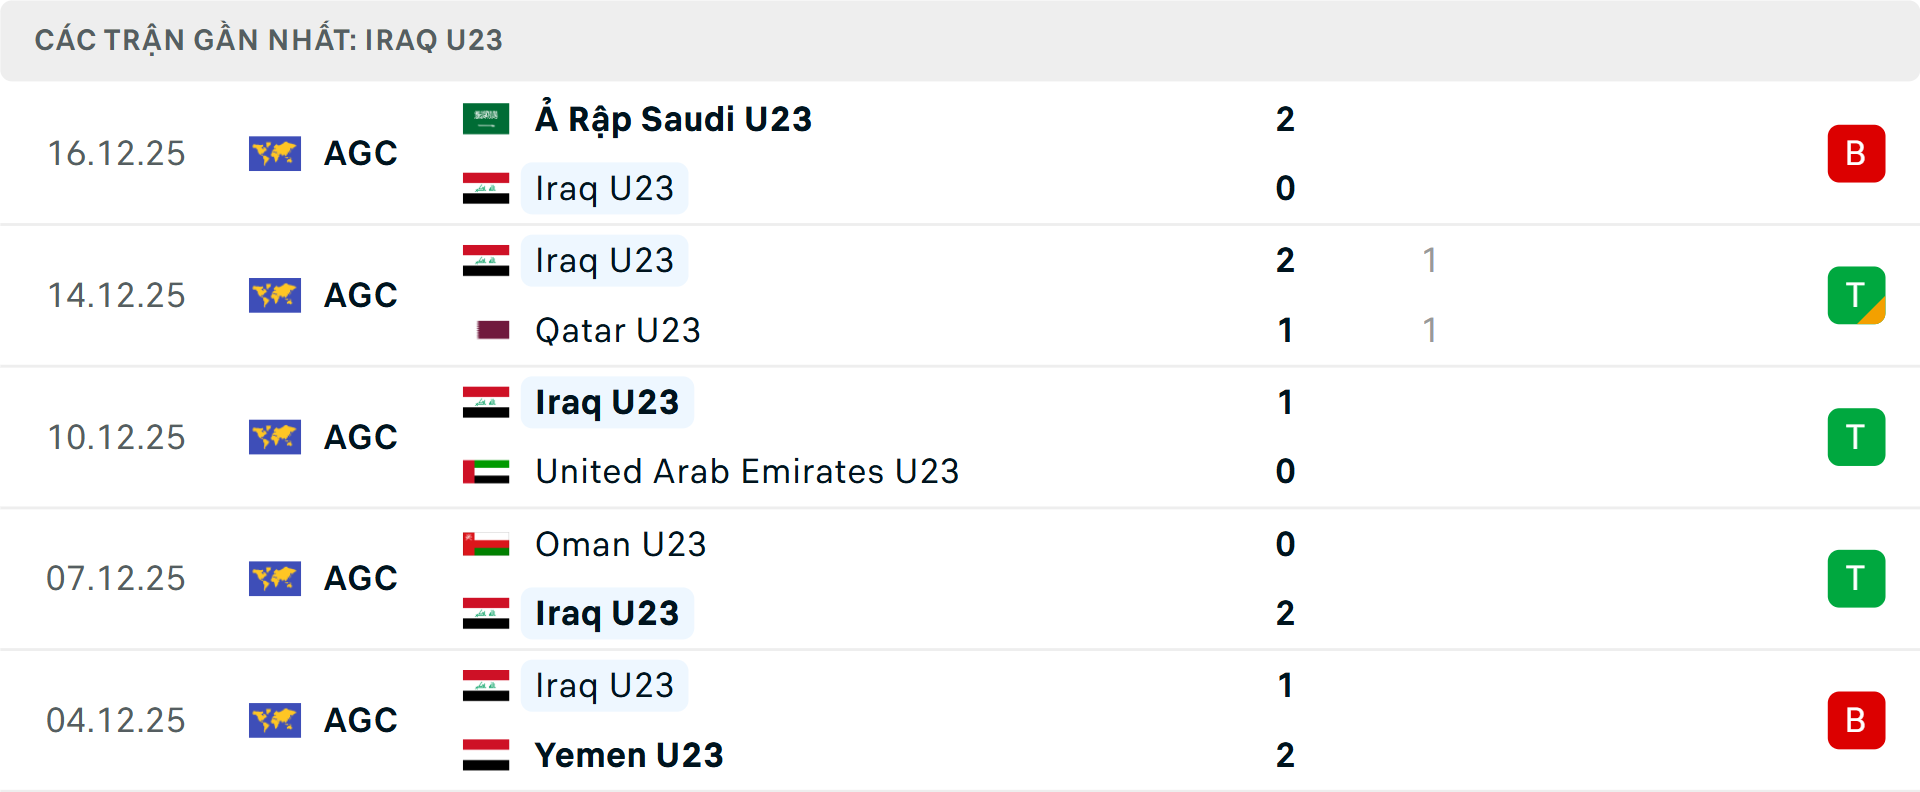The width and height of the screenshot is (1920, 792).
Task: Click the AGC globe icon beside 04.12.25
Action: 274,719
